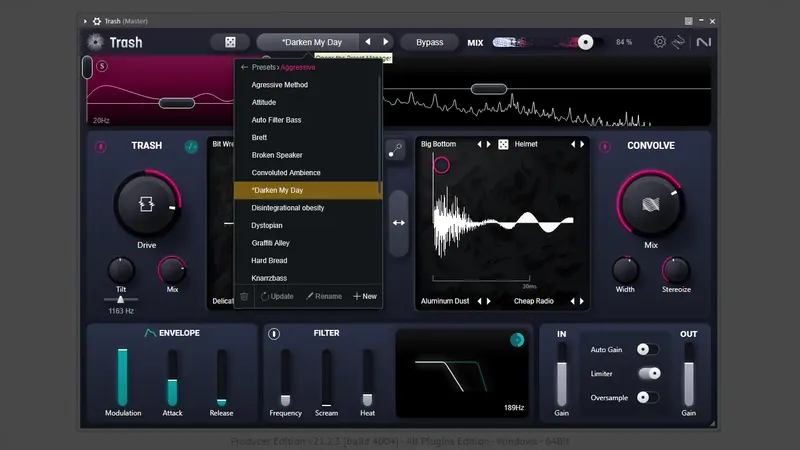
Task: Click the iZotope link arrows icon
Action: click(678, 42)
